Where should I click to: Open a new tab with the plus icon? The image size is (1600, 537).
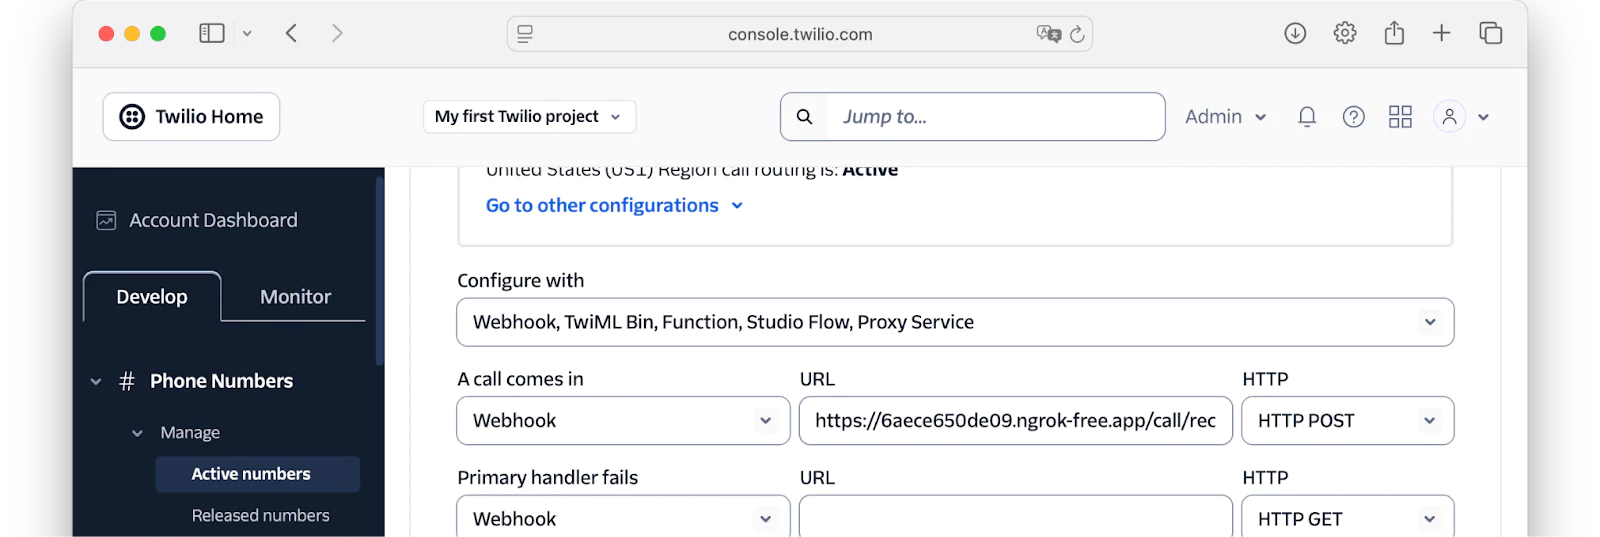(x=1441, y=33)
